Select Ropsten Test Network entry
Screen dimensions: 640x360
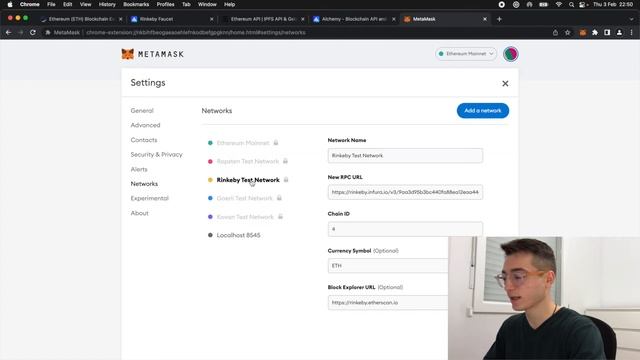coord(248,161)
